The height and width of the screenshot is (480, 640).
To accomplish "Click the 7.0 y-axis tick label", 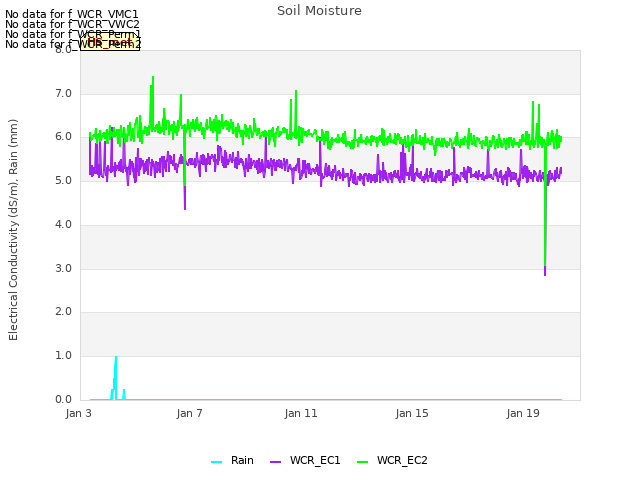I will [63, 93].
